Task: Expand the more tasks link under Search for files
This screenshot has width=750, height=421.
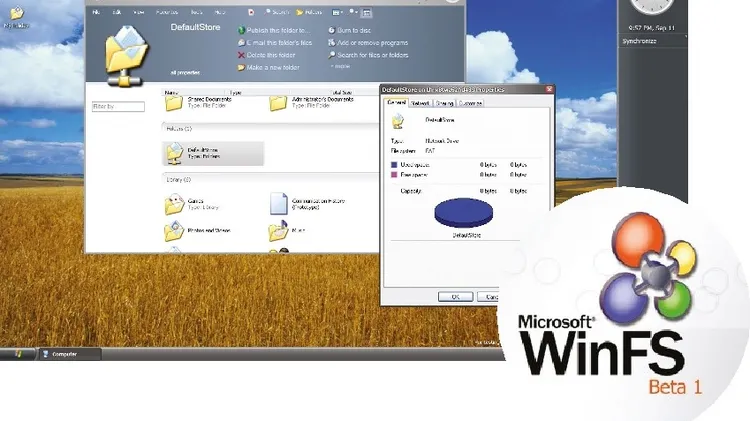Action: [341, 66]
